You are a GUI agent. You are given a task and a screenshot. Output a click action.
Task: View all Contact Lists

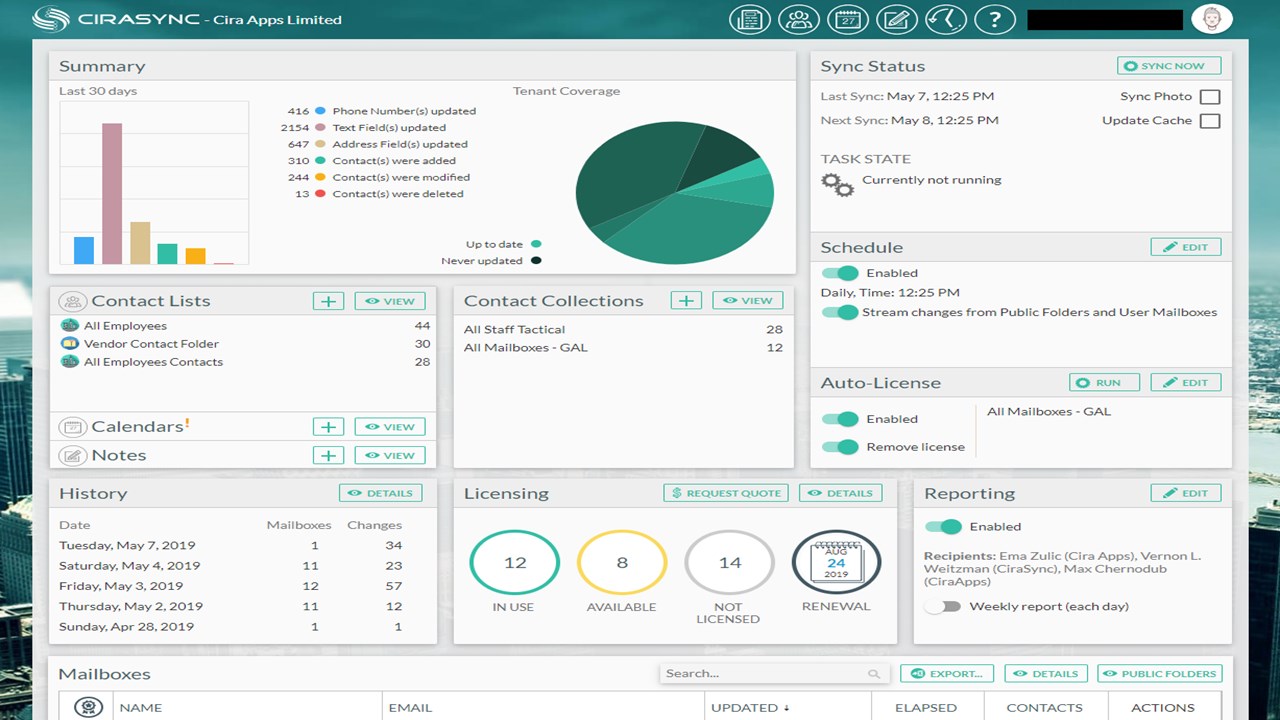click(x=390, y=301)
